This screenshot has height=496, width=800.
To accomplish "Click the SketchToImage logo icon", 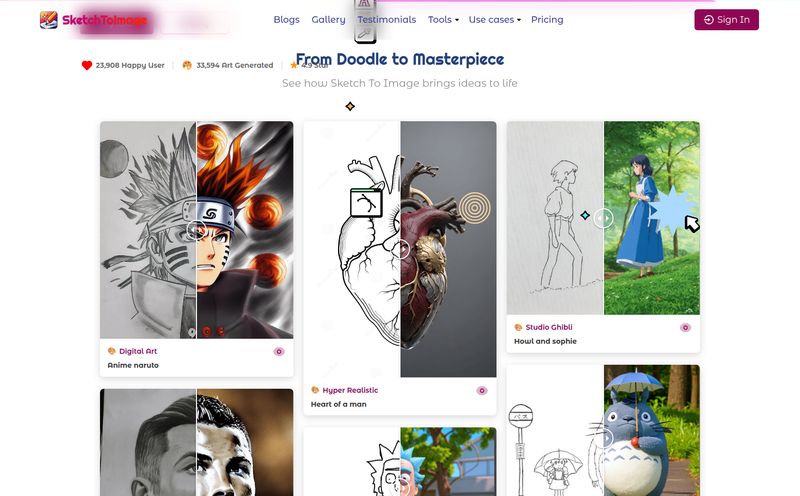I will [x=48, y=20].
